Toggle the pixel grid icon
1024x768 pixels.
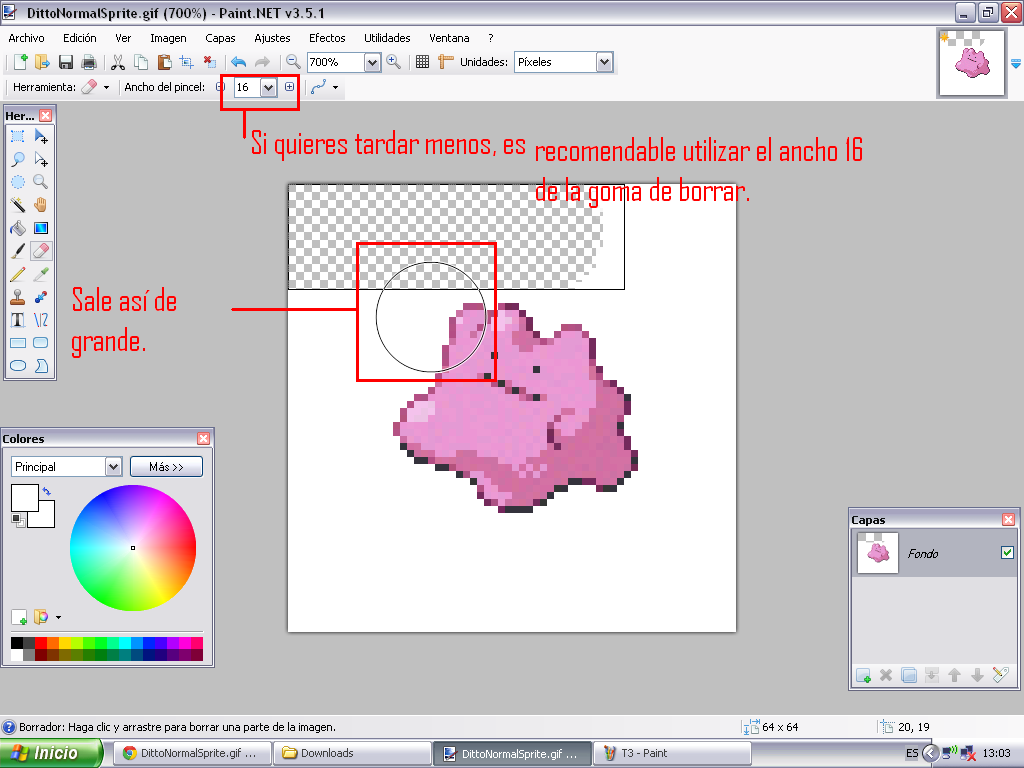(423, 62)
